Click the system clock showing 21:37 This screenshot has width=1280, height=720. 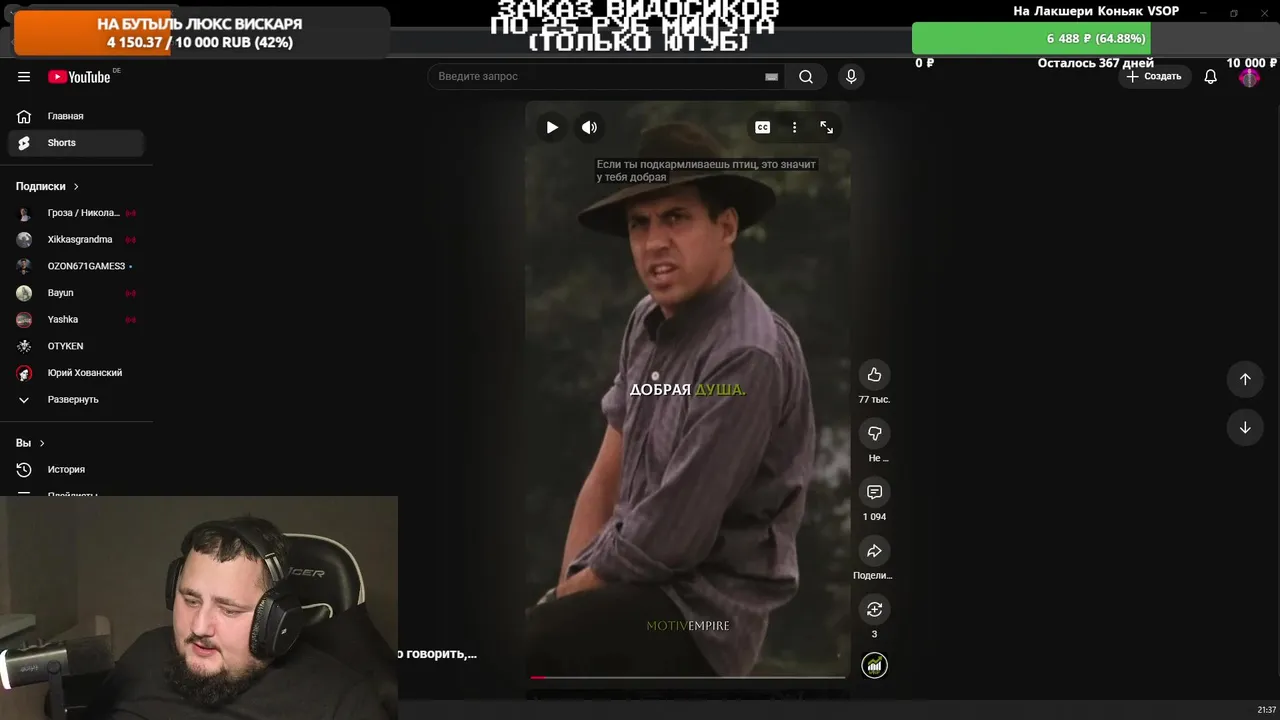click(1266, 710)
